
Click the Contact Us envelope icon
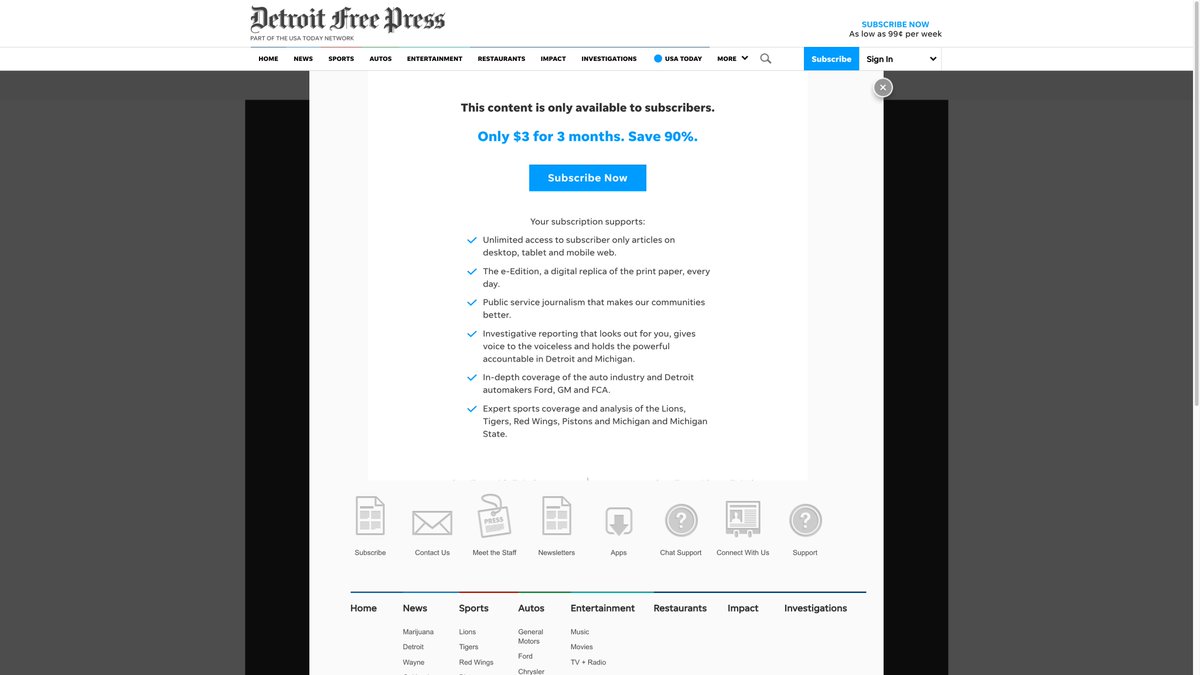(x=432, y=523)
